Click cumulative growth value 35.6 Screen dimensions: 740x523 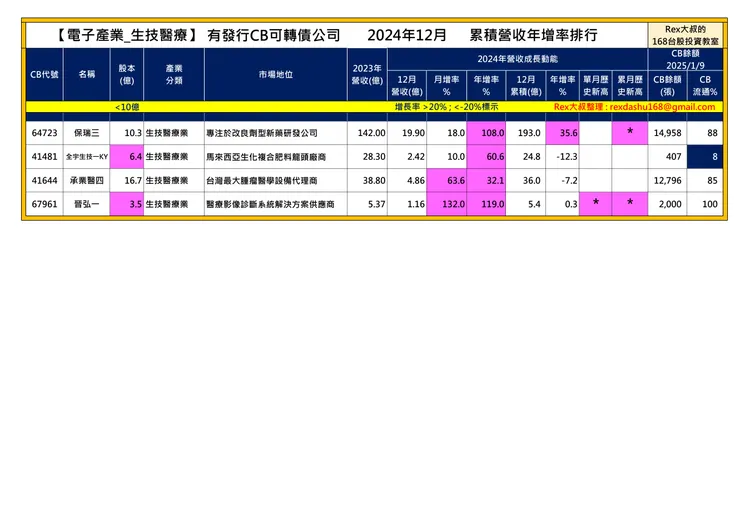point(563,133)
